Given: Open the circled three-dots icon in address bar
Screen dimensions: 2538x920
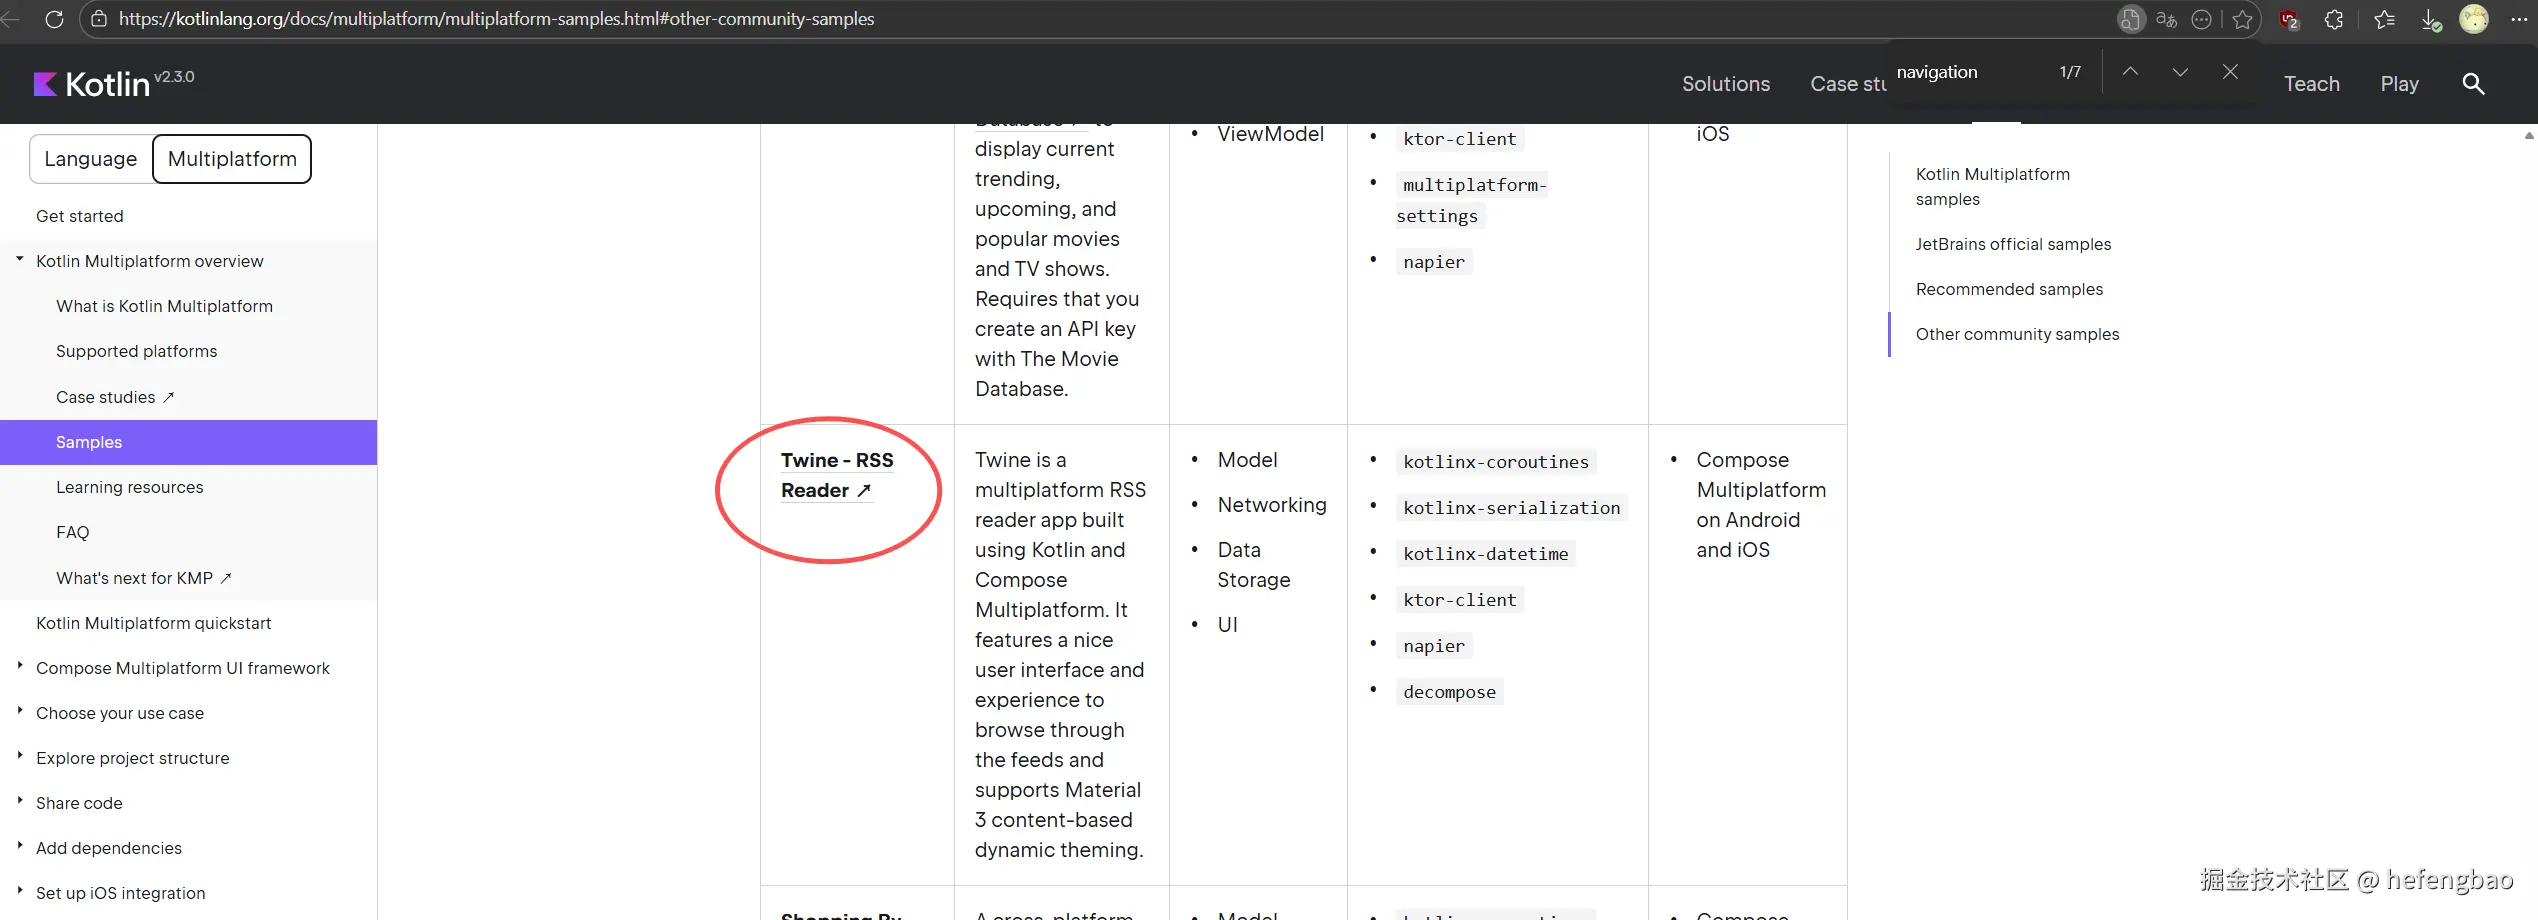Looking at the screenshot, I should tap(2201, 19).
